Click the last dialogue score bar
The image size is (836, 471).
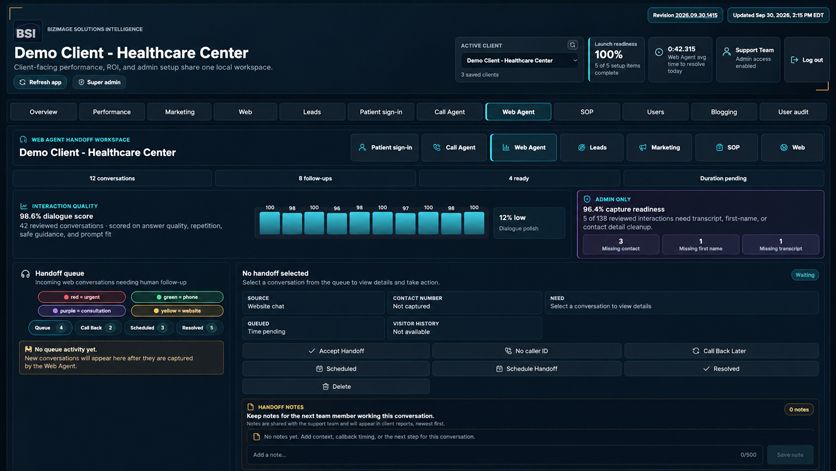(474, 223)
